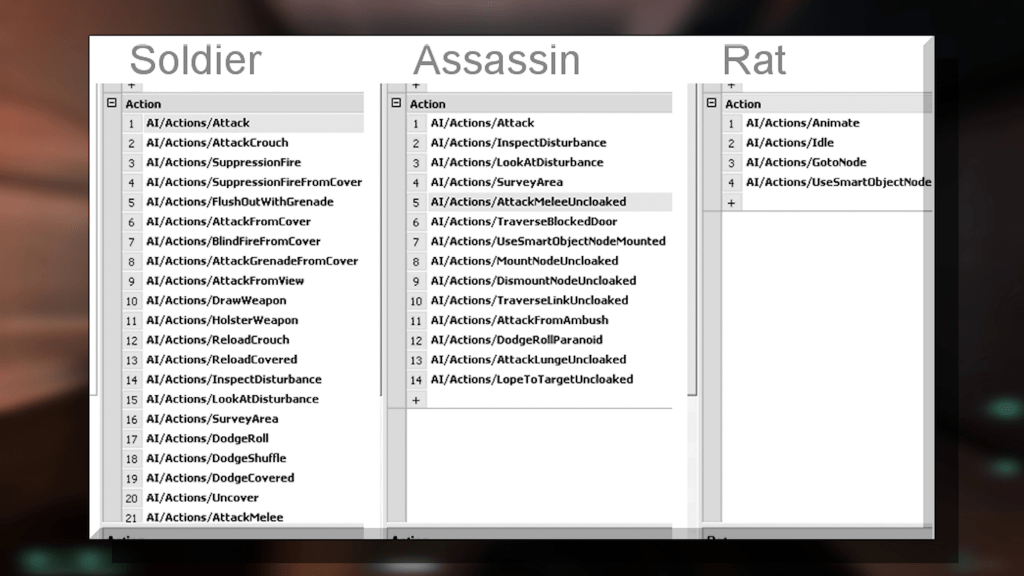
Task: Choose TraverseBlockedDoor action for Assassin
Action: click(x=523, y=221)
